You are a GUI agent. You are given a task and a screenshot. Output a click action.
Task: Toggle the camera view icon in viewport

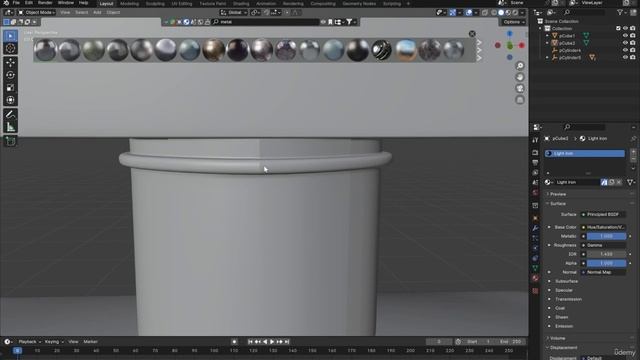click(520, 89)
